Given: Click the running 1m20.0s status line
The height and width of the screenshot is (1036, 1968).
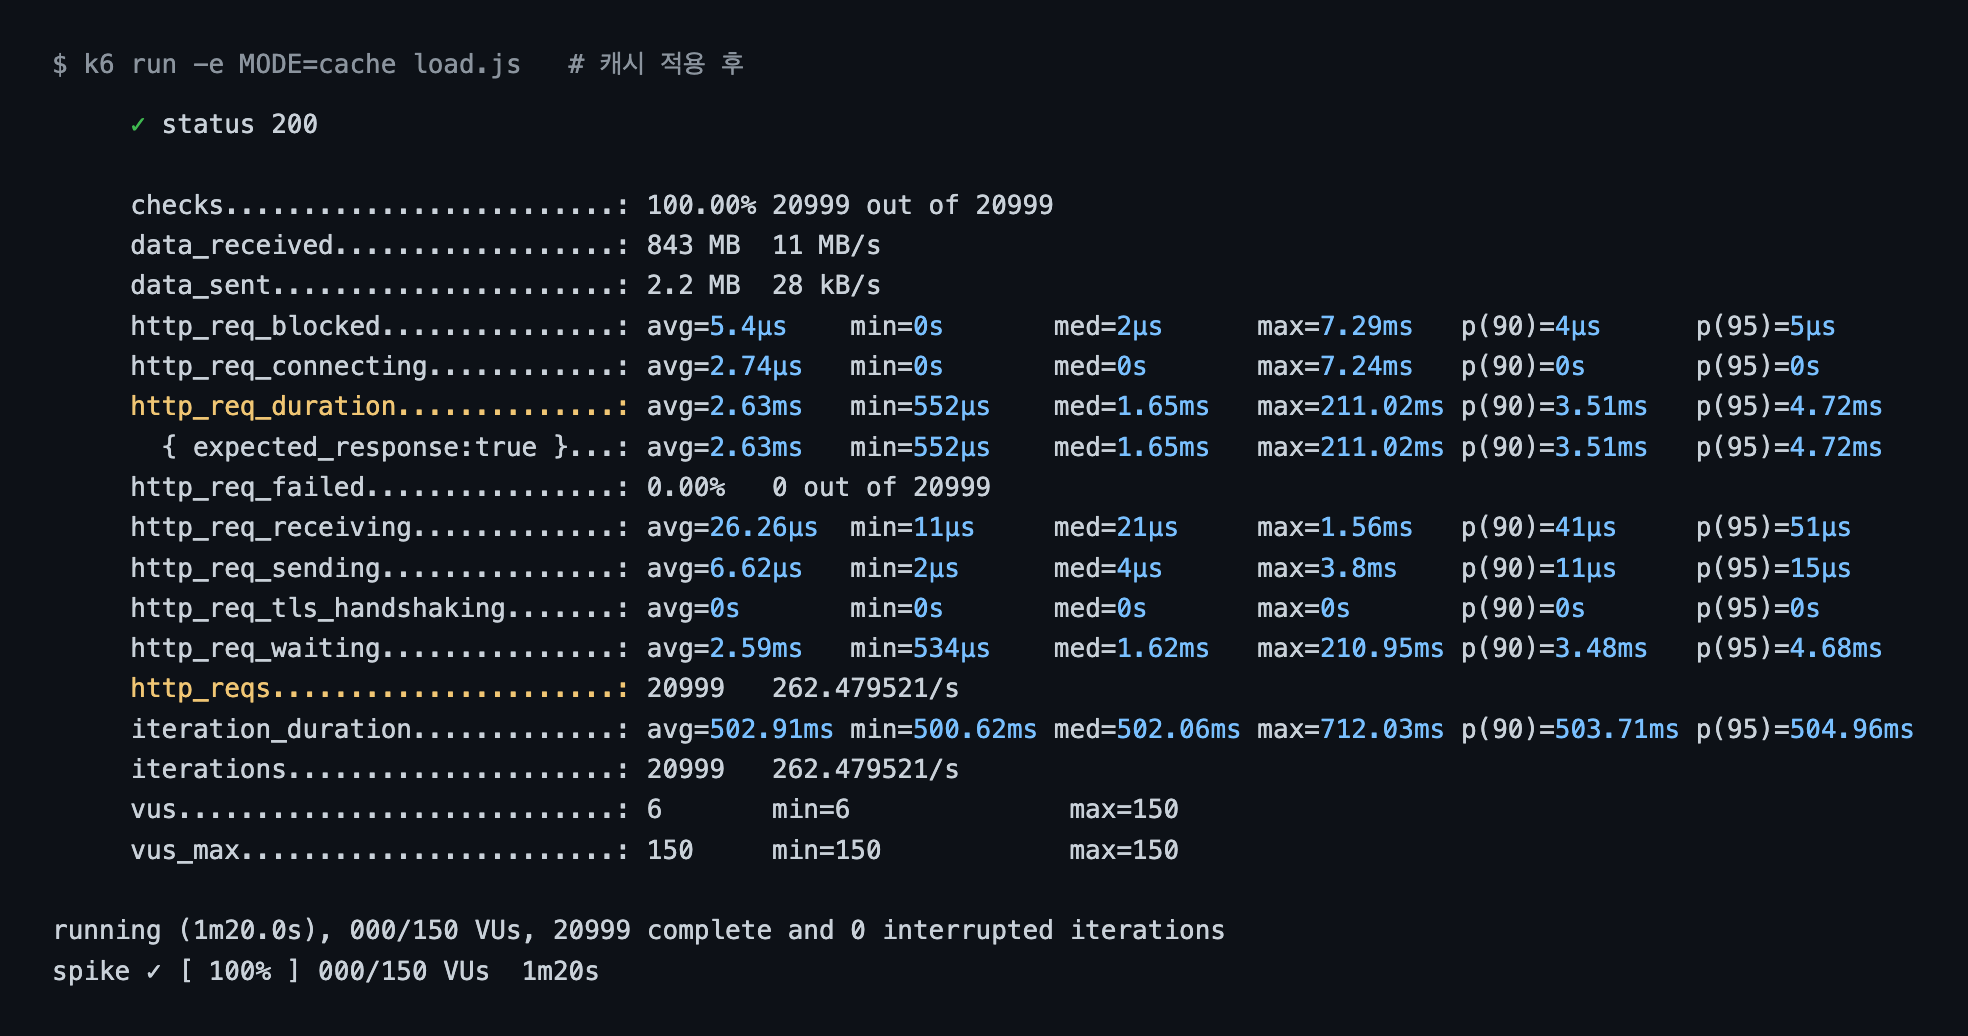Looking at the screenshot, I should [638, 931].
